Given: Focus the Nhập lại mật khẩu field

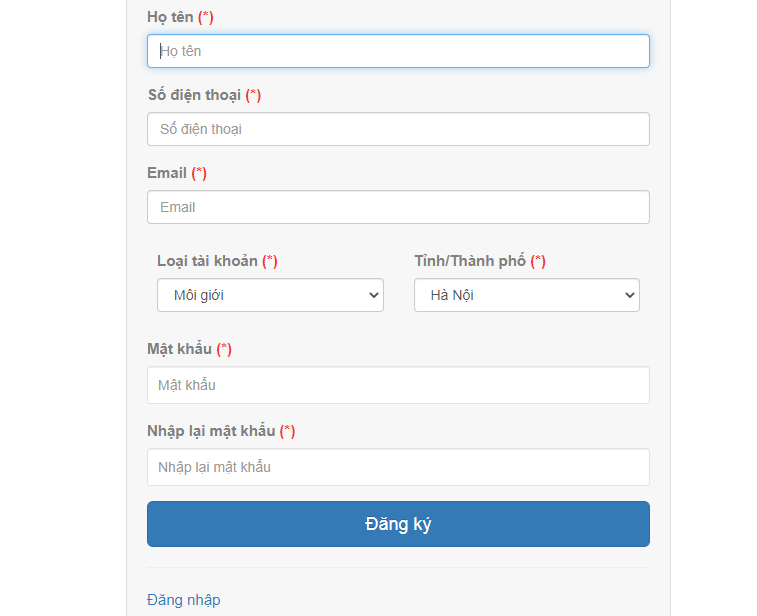Looking at the screenshot, I should [398, 467].
